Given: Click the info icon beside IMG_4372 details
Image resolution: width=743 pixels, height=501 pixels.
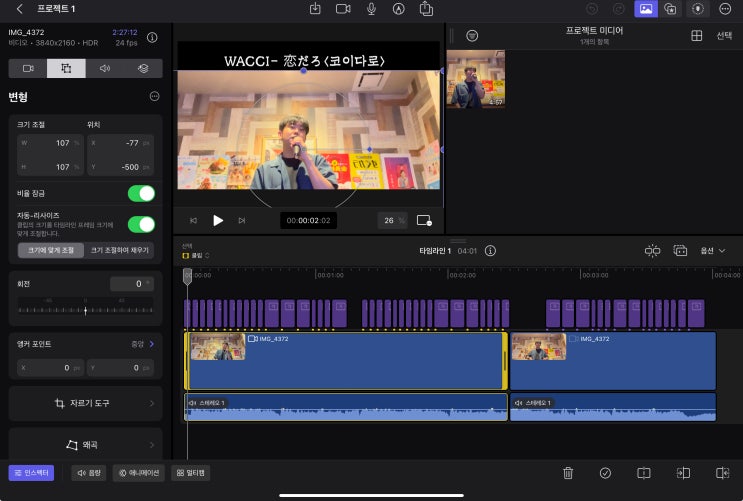Looking at the screenshot, I should (152, 38).
